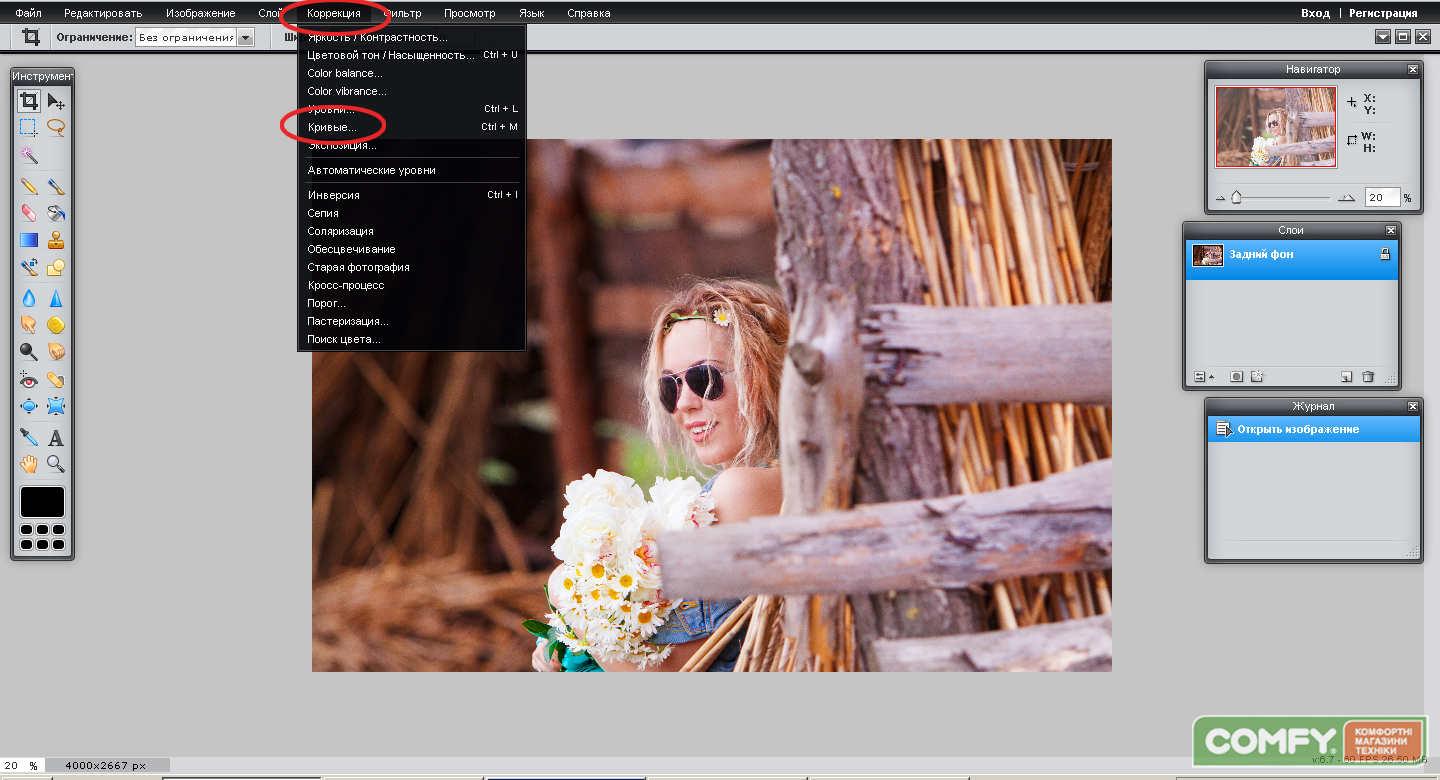Select the Gradient tool
Screen dimensions: 1440x780
[29, 240]
